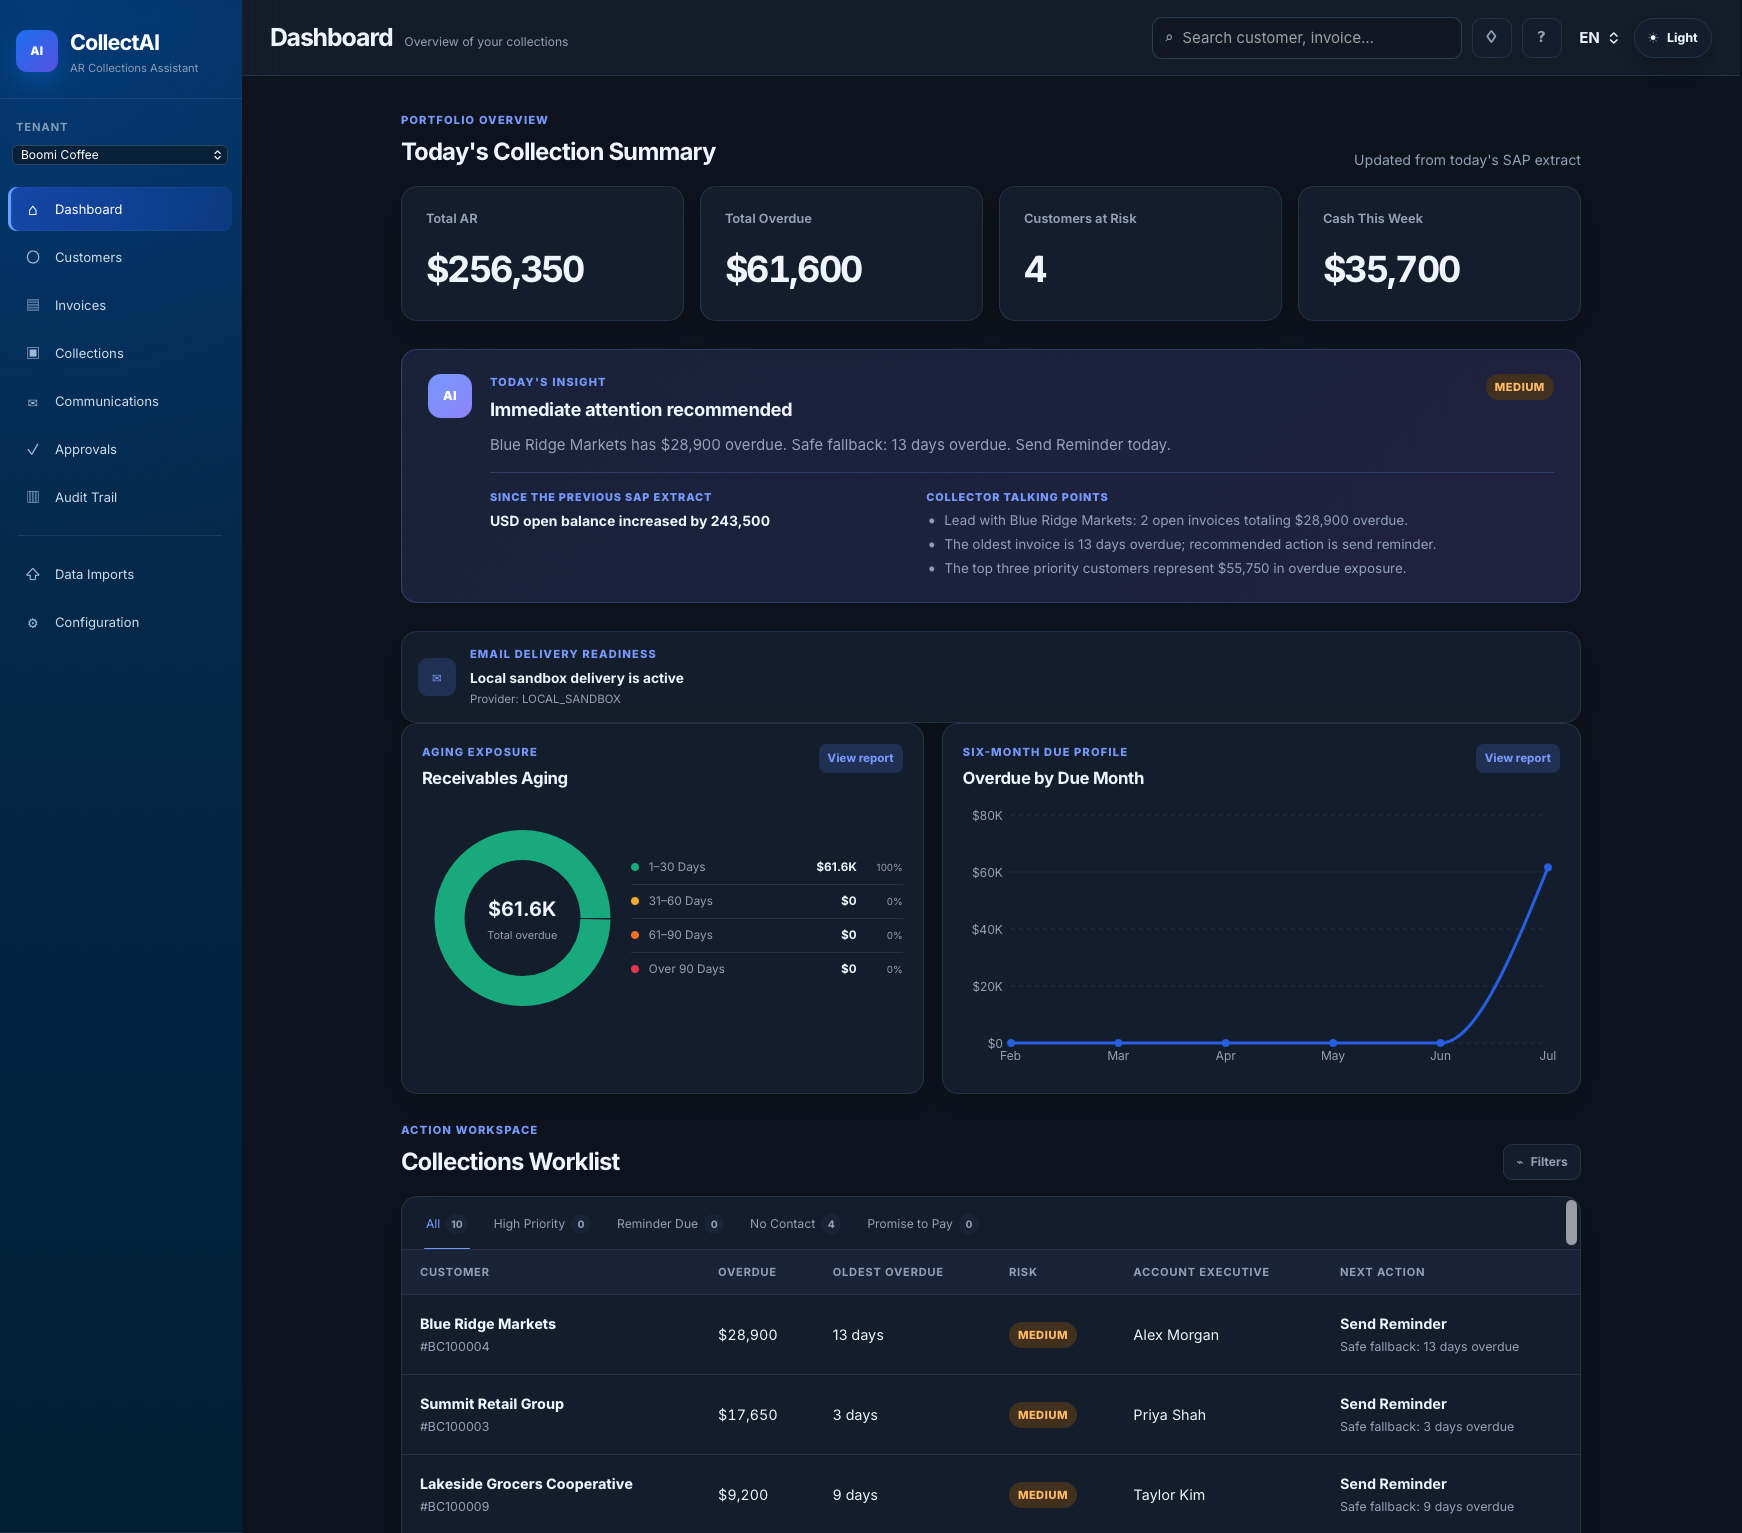Click the 31–60 Days yellow legend dot
The height and width of the screenshot is (1533, 1742).
coord(635,901)
